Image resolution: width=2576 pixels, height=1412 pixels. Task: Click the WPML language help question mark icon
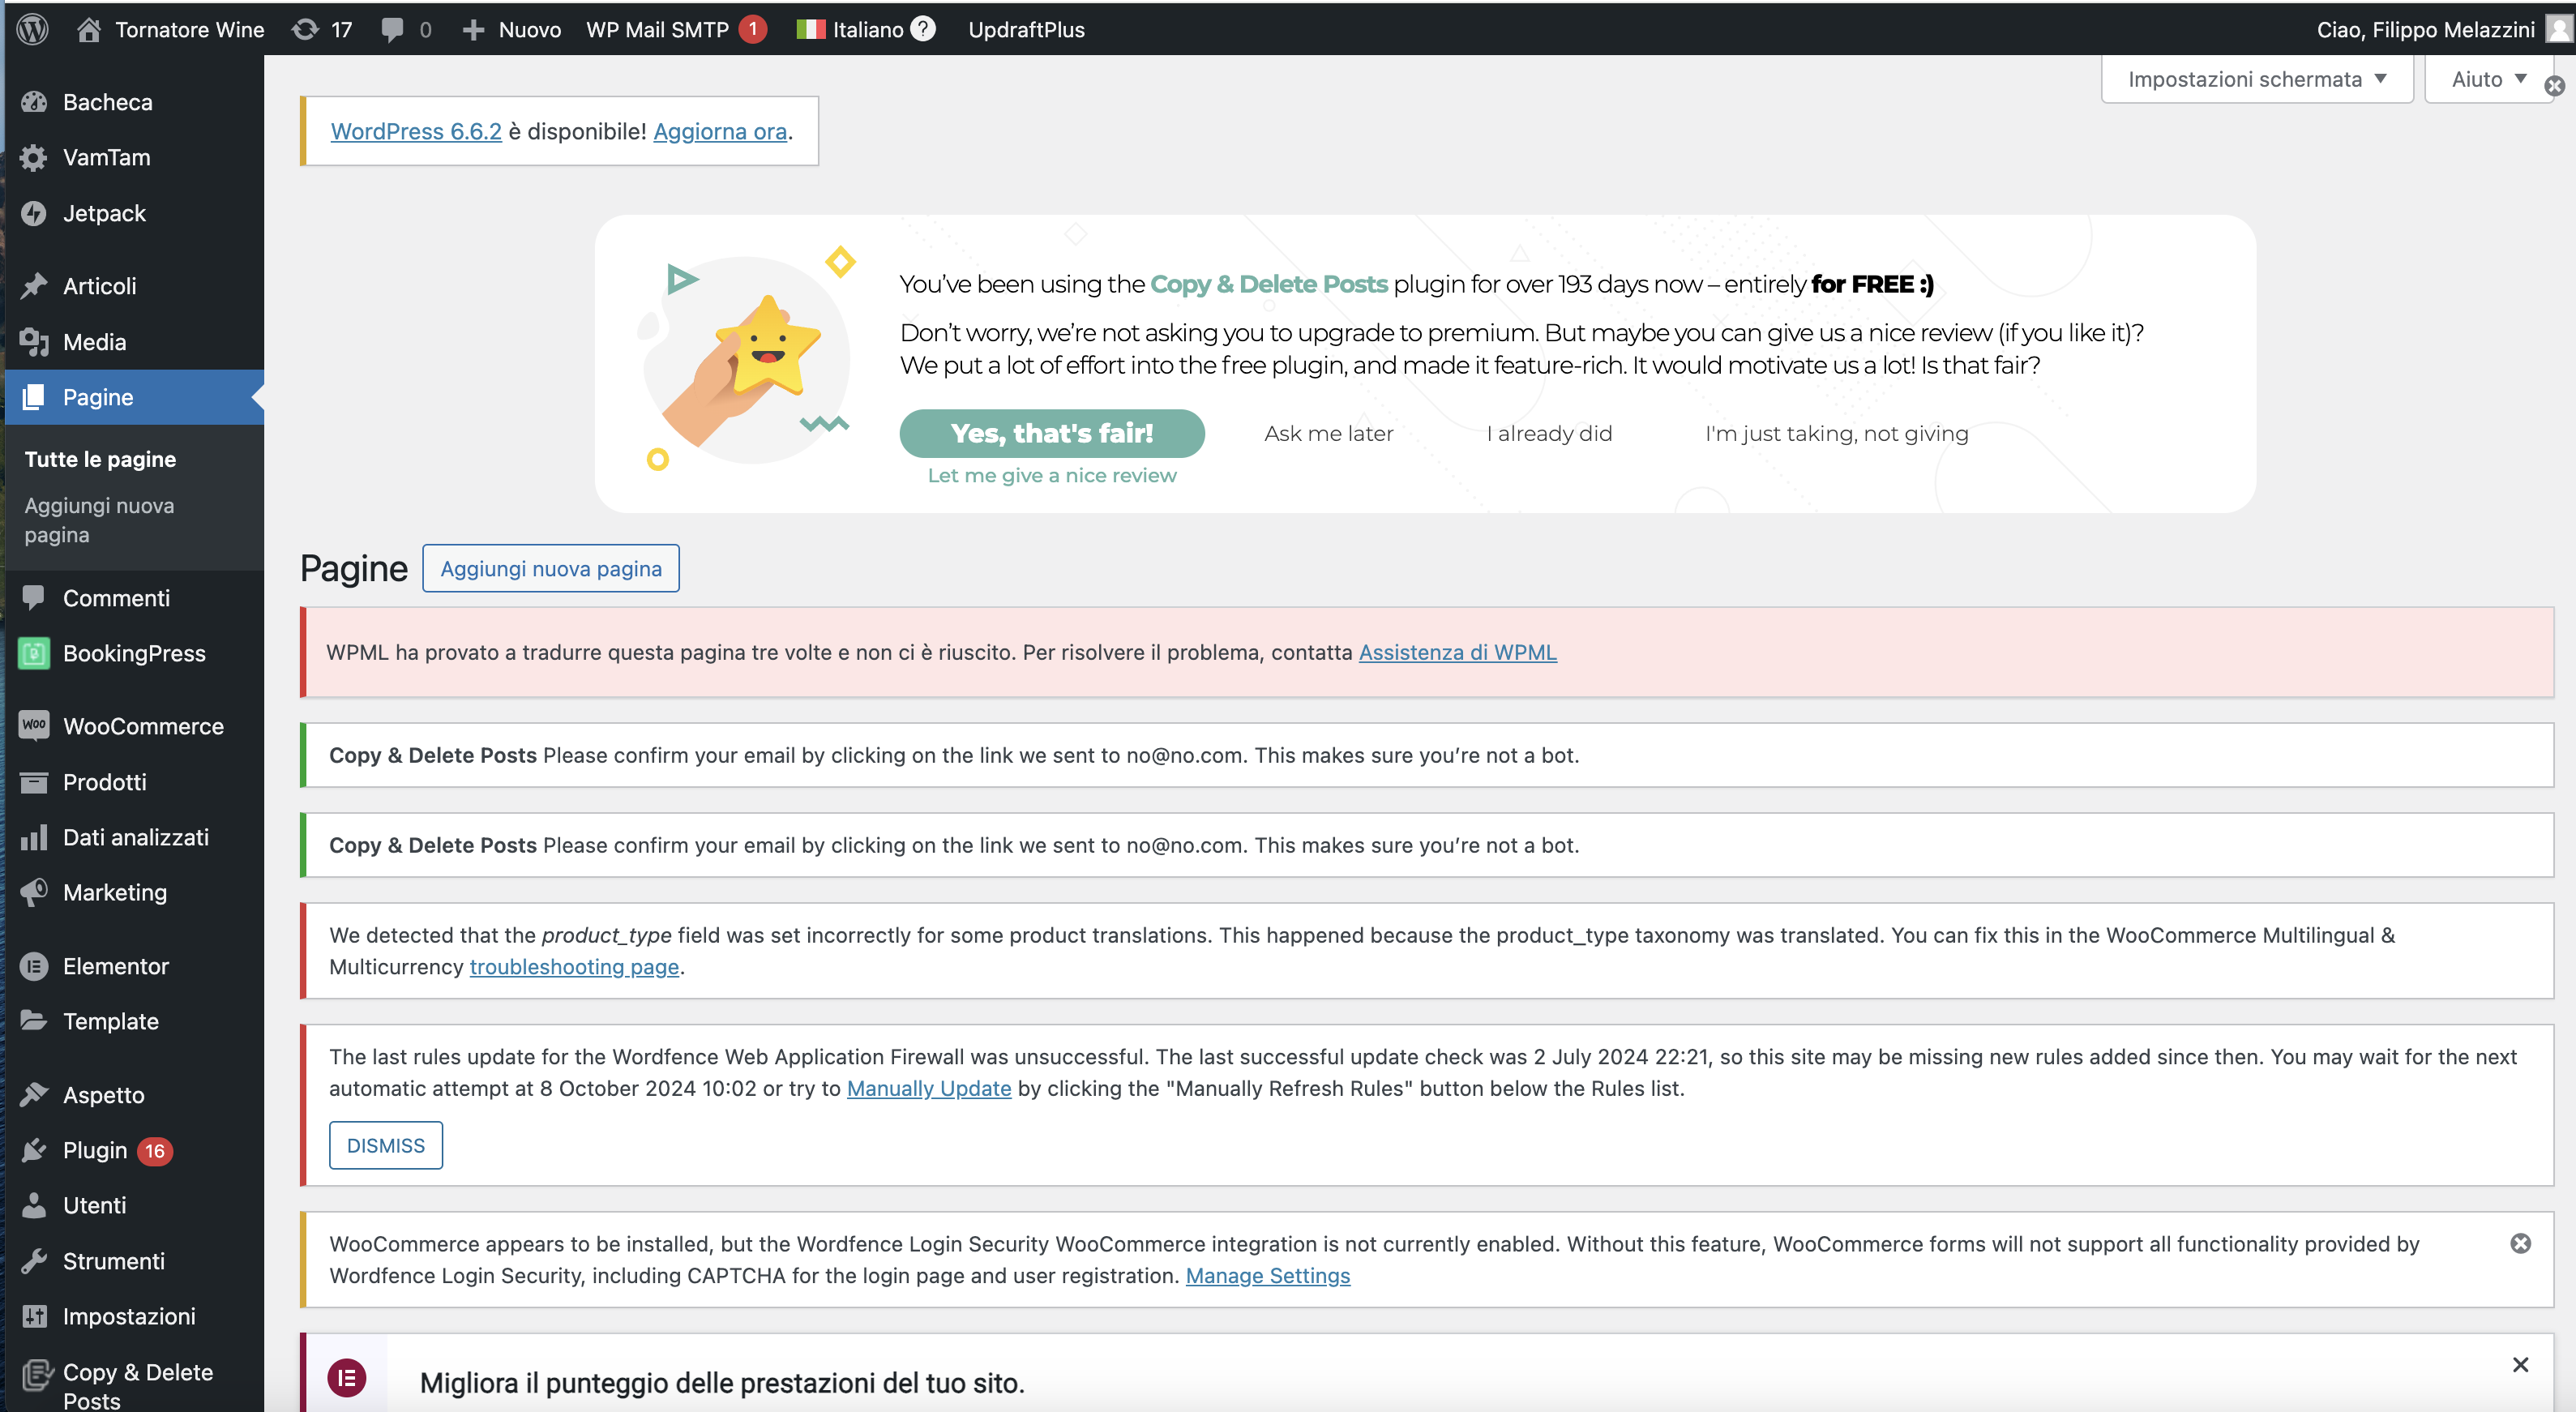(x=924, y=29)
